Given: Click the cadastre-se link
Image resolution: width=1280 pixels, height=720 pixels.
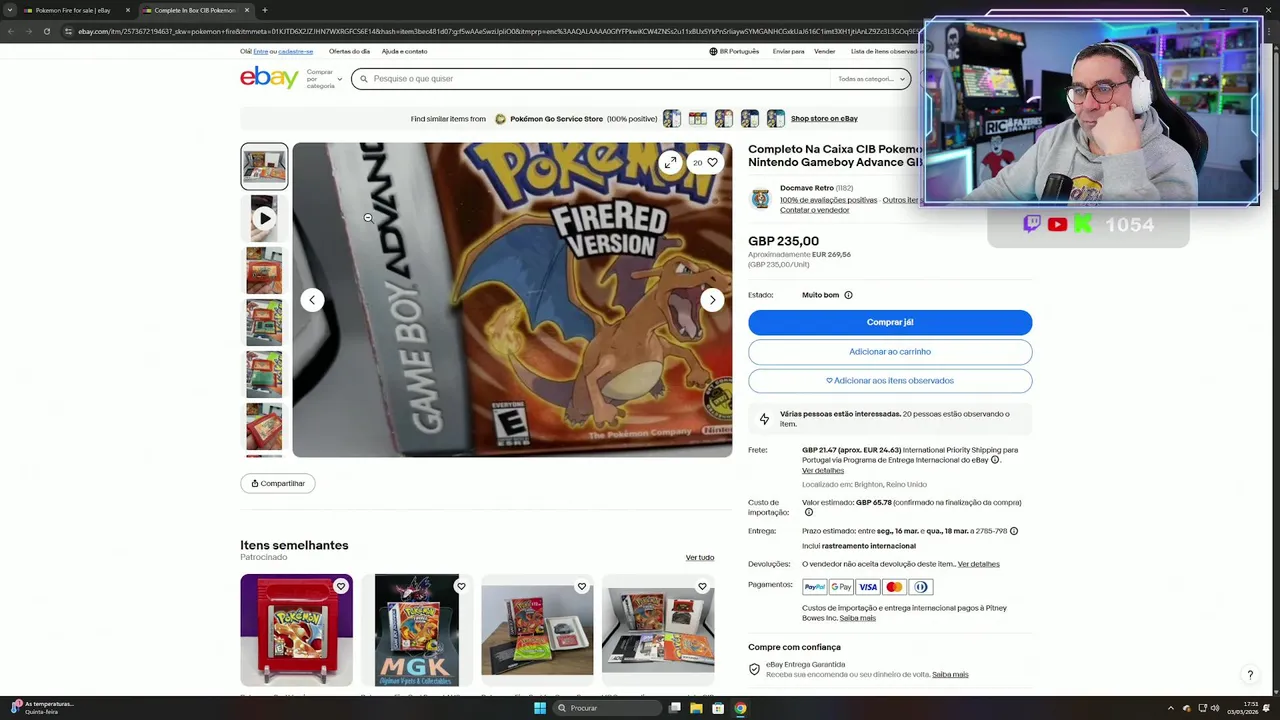Looking at the screenshot, I should (x=296, y=51).
